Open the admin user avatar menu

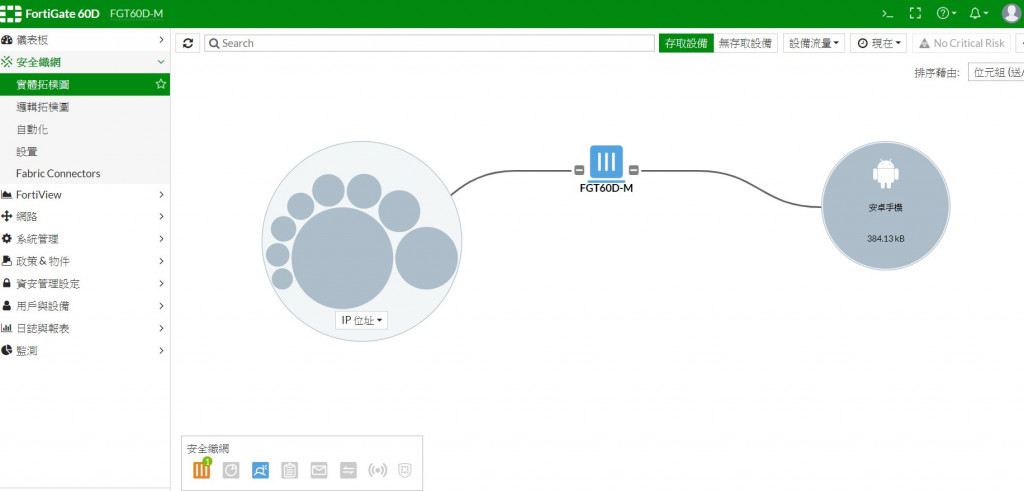tap(1011, 13)
